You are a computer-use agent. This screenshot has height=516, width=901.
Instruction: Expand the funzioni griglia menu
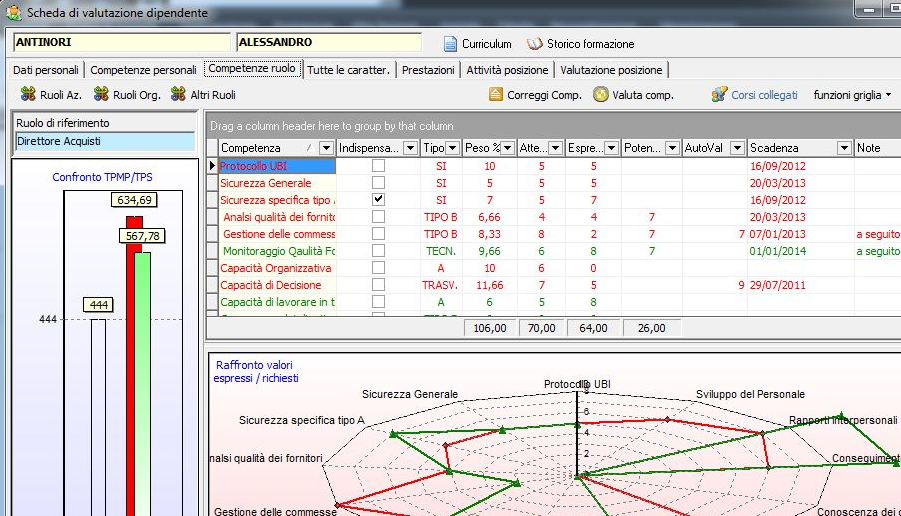(x=852, y=95)
